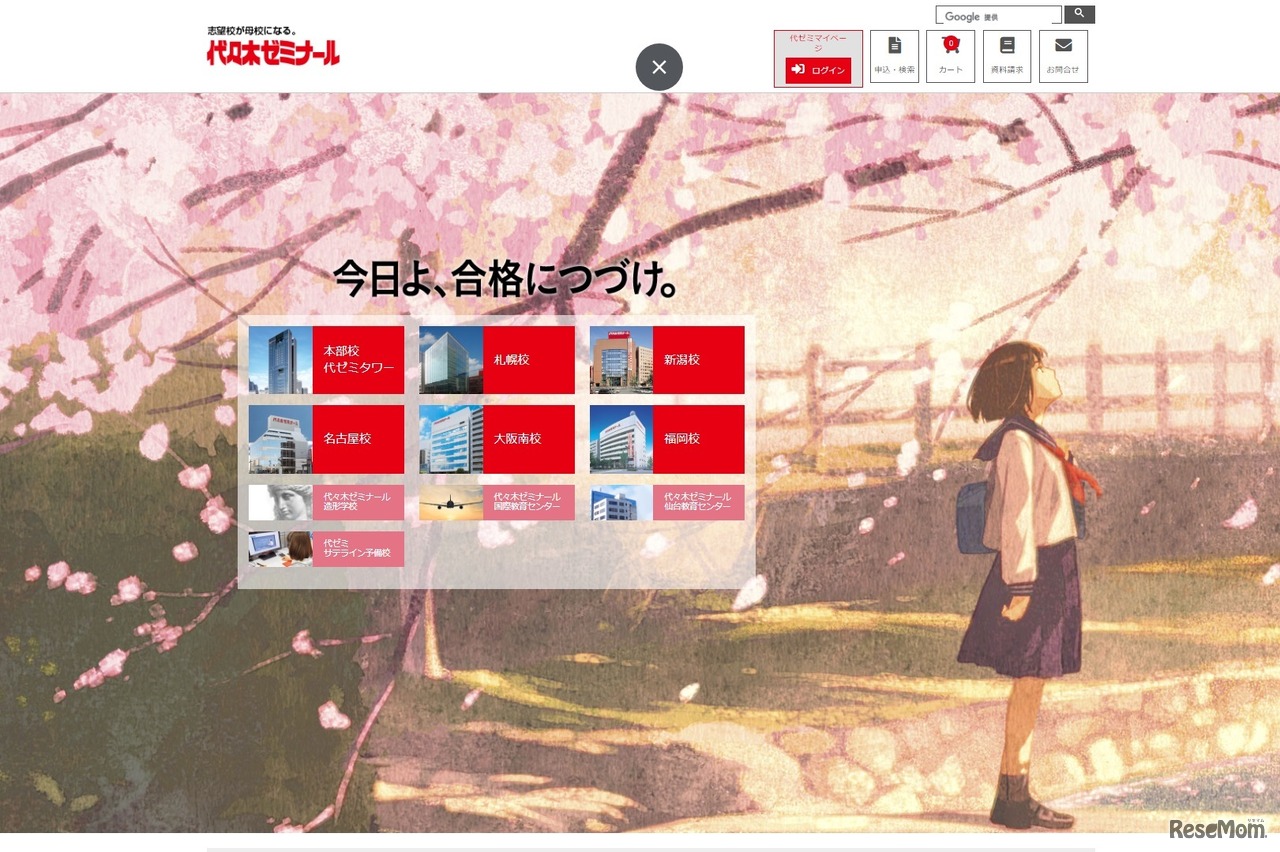
Task: Open the カート shopping cart
Action: click(x=950, y=56)
